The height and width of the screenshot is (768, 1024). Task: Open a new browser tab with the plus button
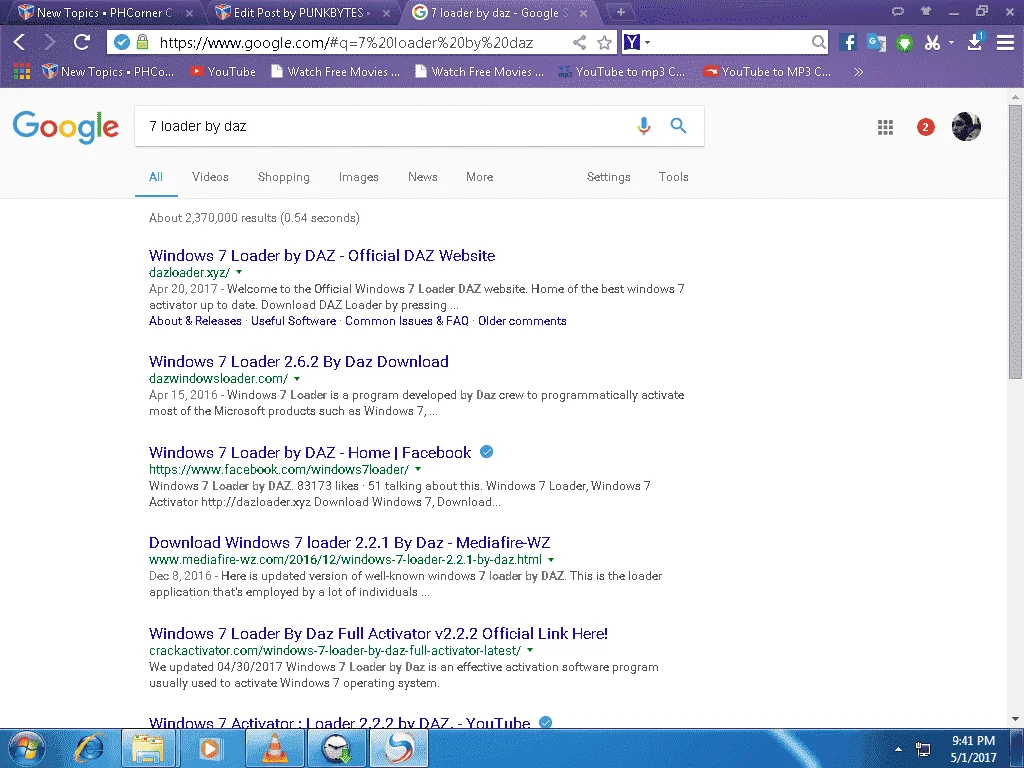click(x=621, y=12)
